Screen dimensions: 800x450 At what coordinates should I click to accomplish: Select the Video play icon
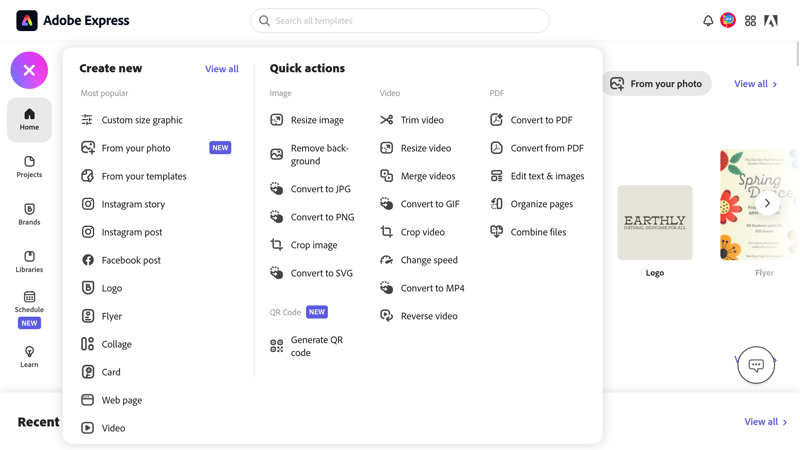tap(88, 428)
